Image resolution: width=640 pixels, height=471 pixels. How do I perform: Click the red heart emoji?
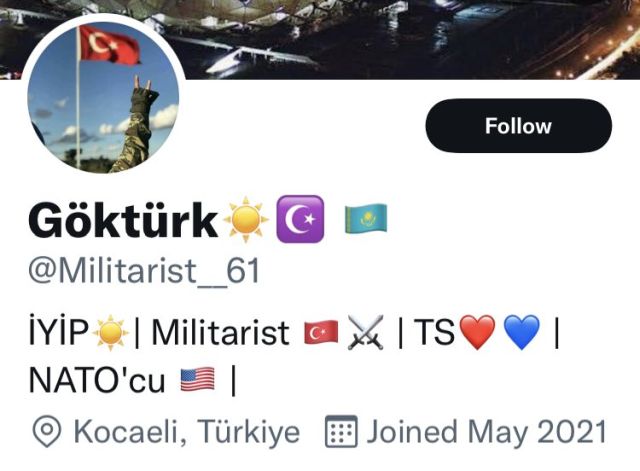(x=477, y=333)
